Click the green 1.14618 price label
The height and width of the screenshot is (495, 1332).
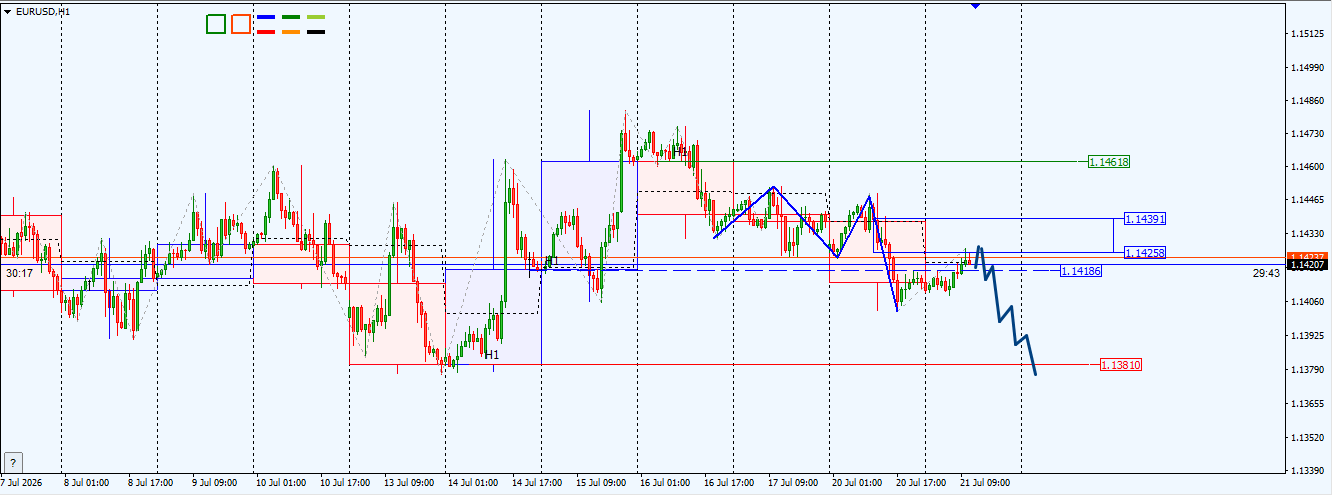1109,161
